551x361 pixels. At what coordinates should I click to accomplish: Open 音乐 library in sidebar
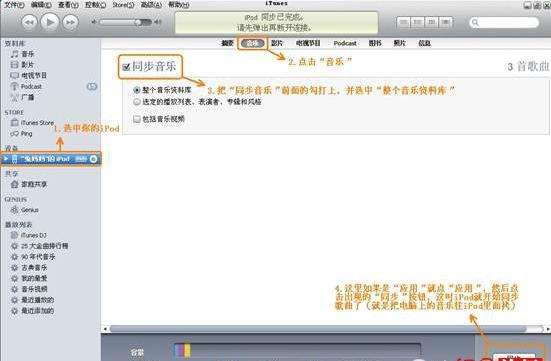(x=23, y=54)
